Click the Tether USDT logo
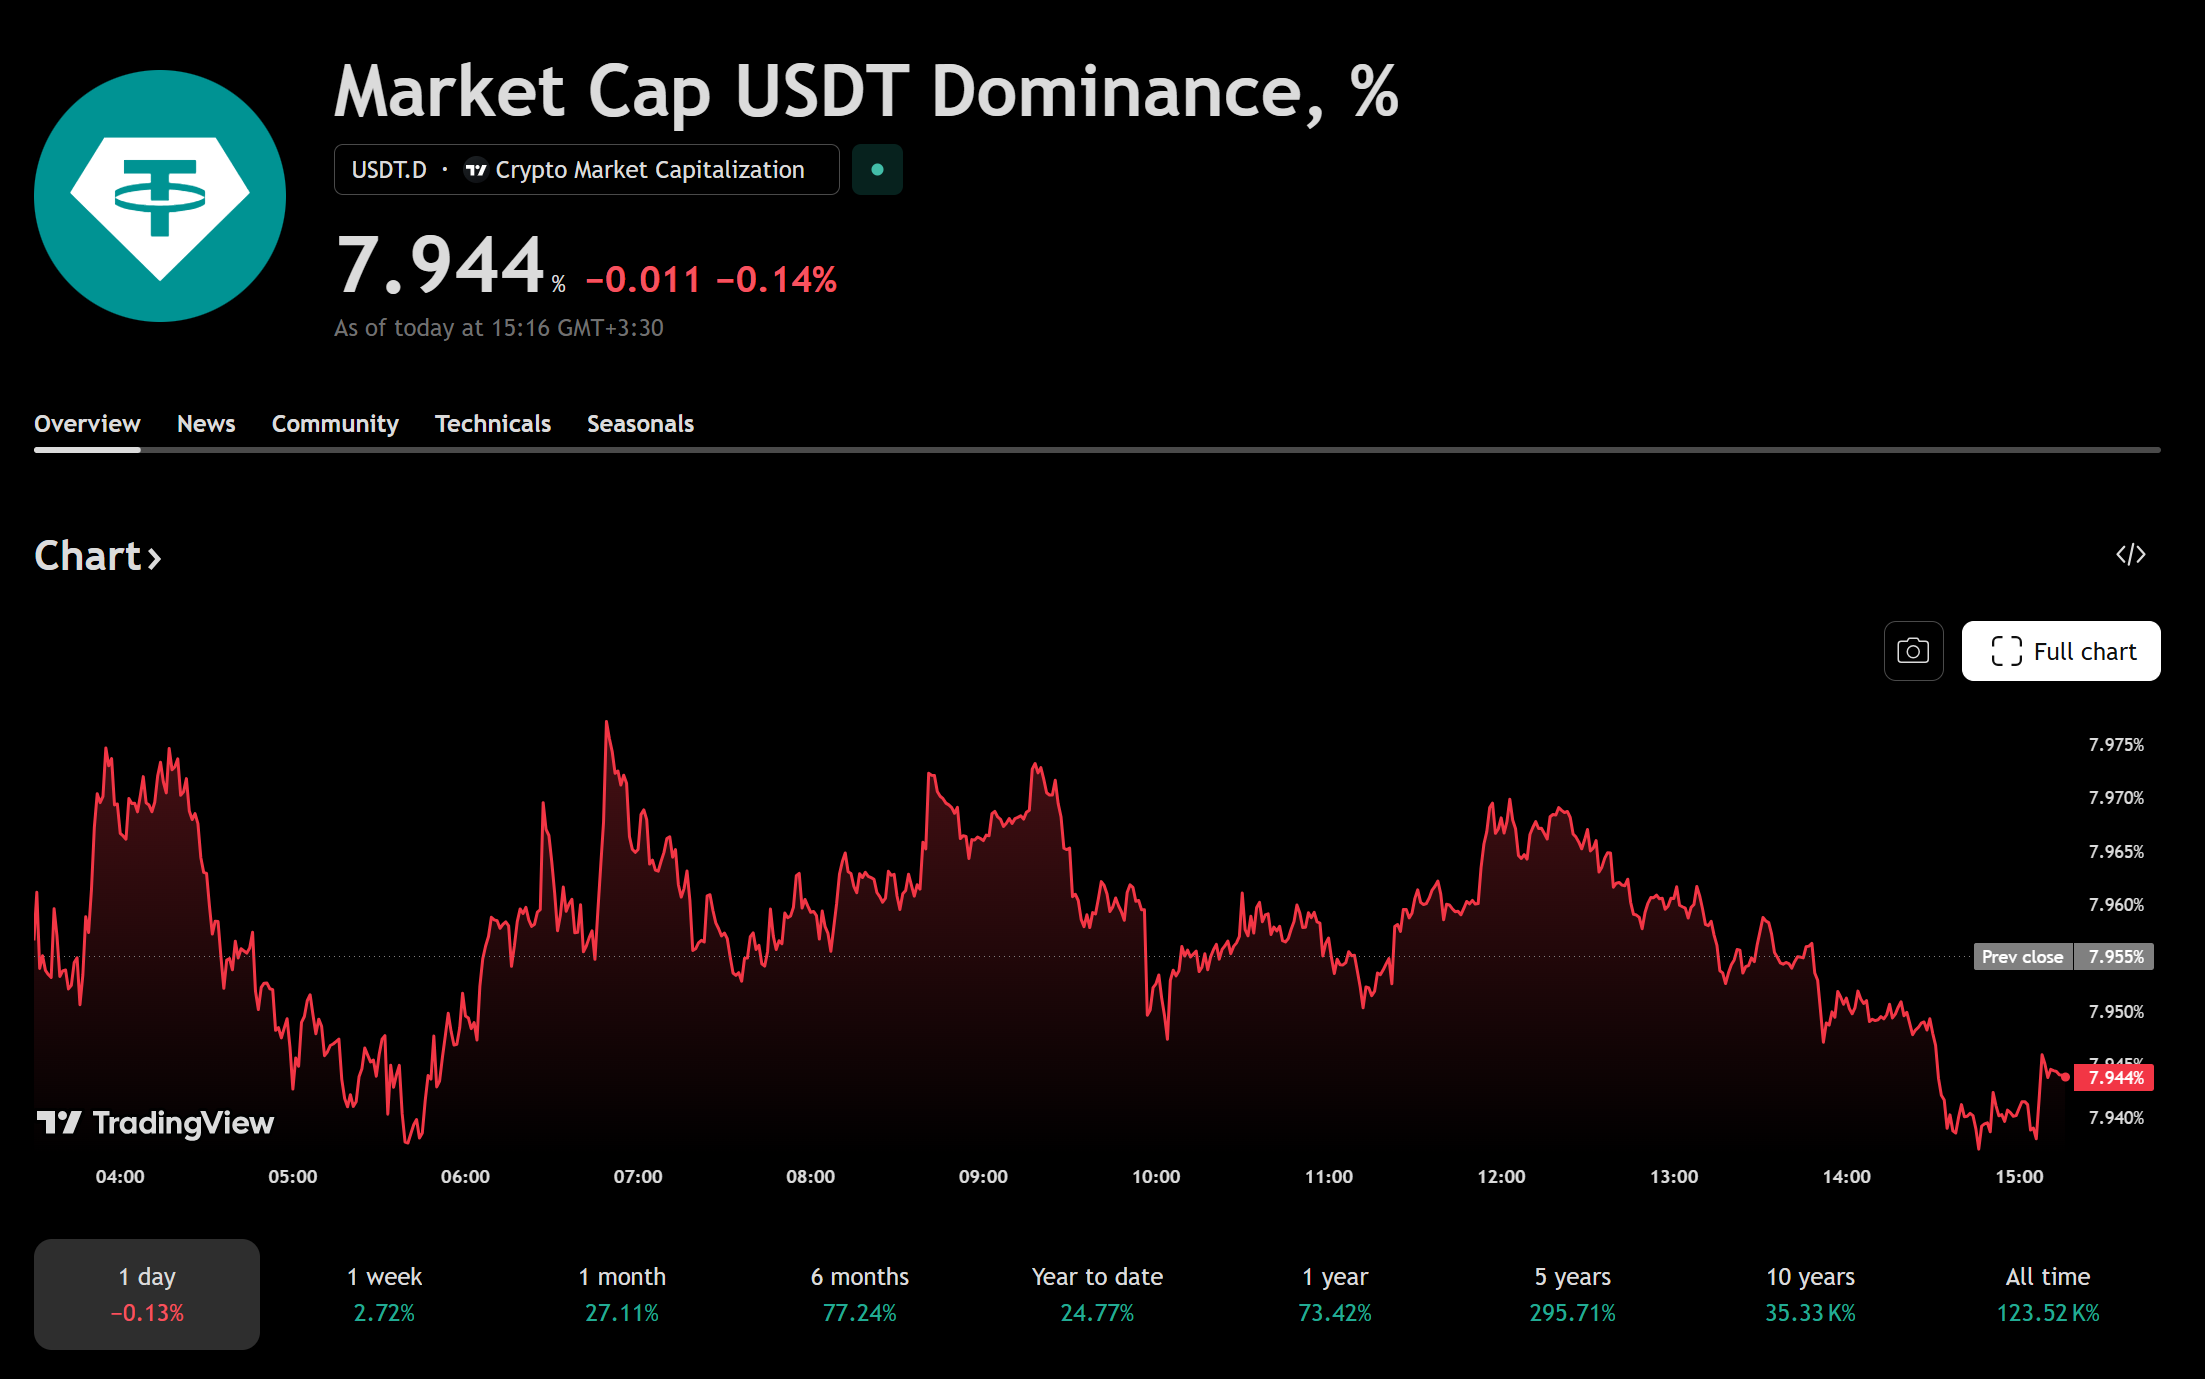The image size is (2205, 1379). pyautogui.click(x=160, y=196)
